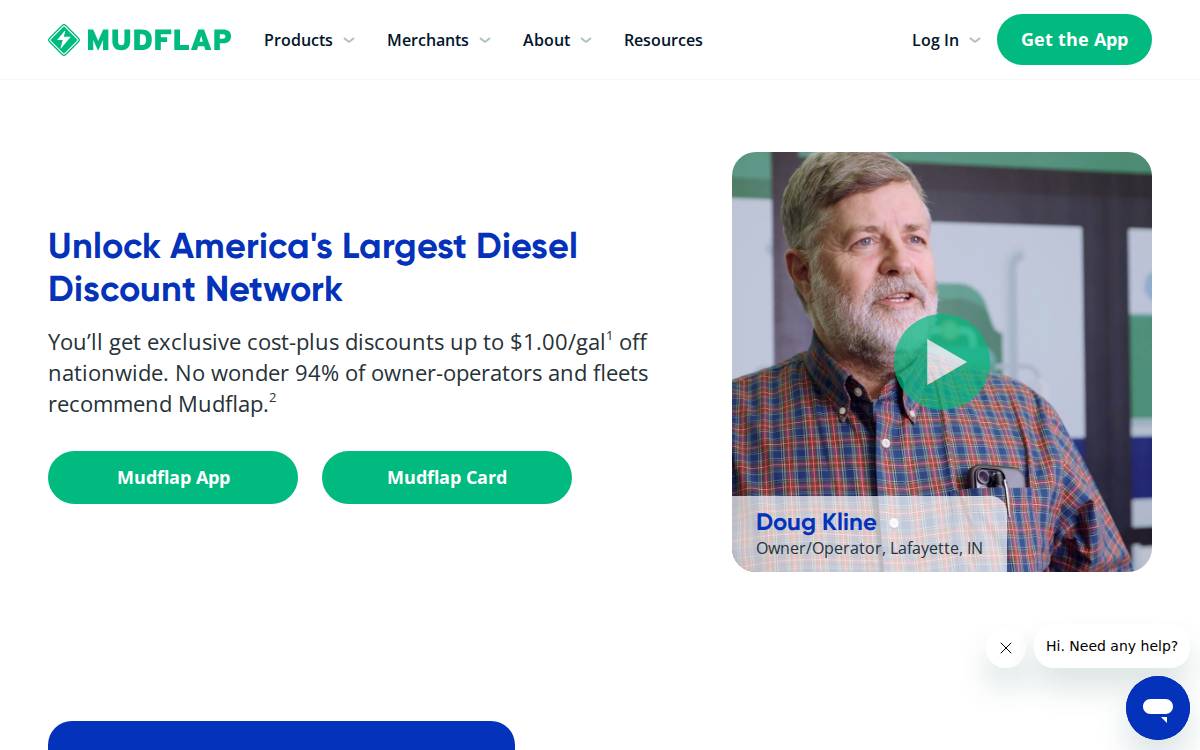Dismiss the 'Need any help?' chat prompt
1200x750 pixels.
click(1006, 648)
